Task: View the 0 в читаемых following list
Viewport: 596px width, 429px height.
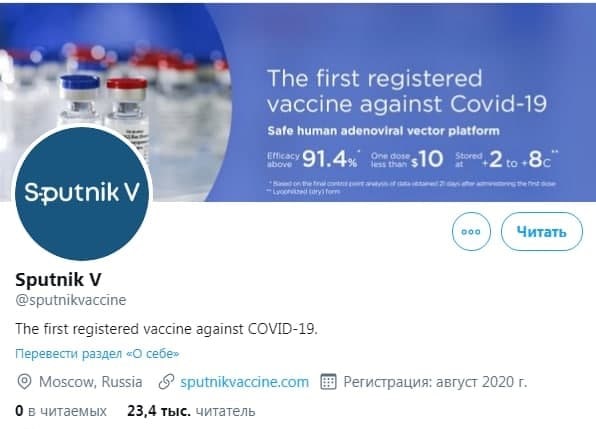Action: click(61, 411)
